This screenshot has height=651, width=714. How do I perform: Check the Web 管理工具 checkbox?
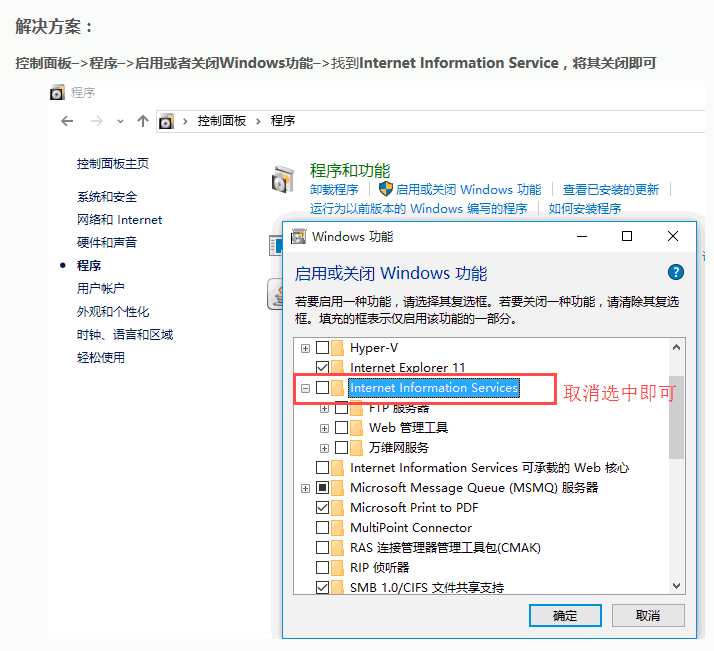342,427
